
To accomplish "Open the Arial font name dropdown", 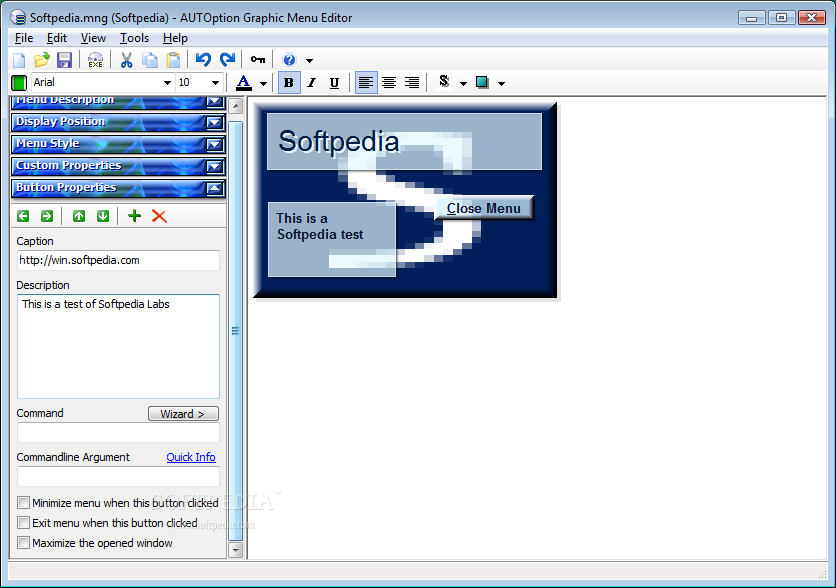I will point(167,83).
